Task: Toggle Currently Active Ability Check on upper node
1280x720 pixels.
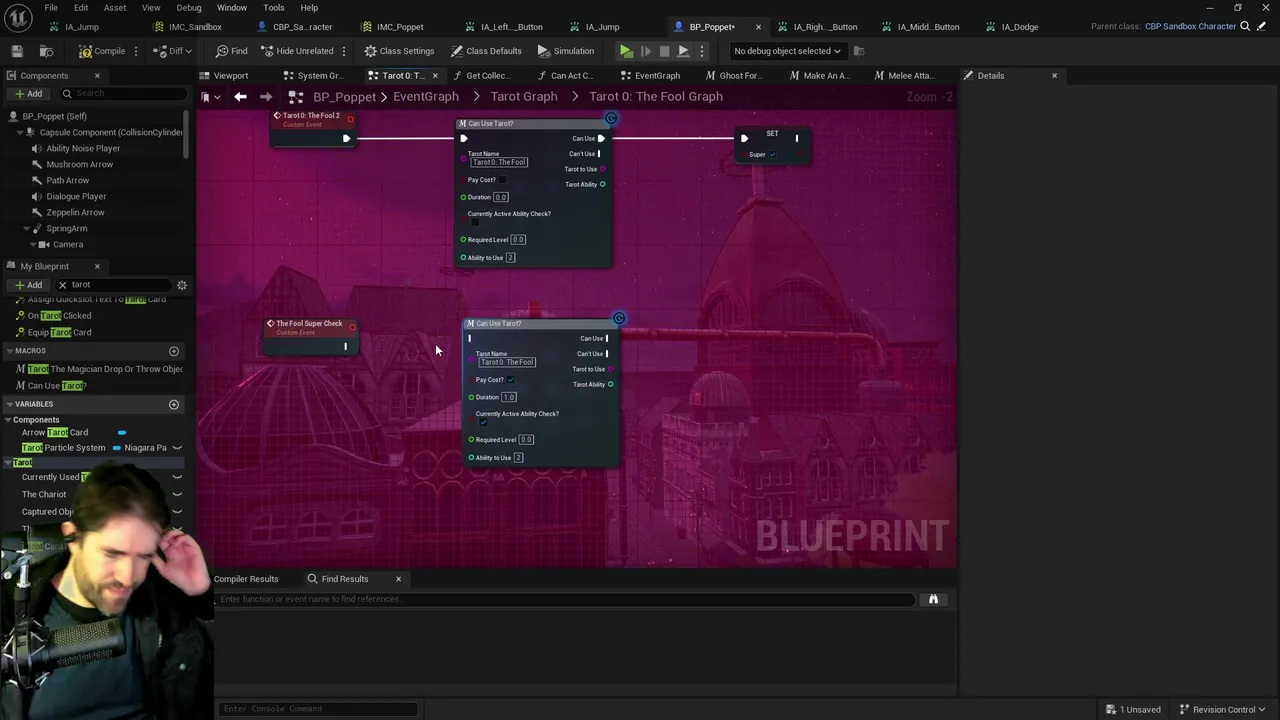Action: click(475, 222)
